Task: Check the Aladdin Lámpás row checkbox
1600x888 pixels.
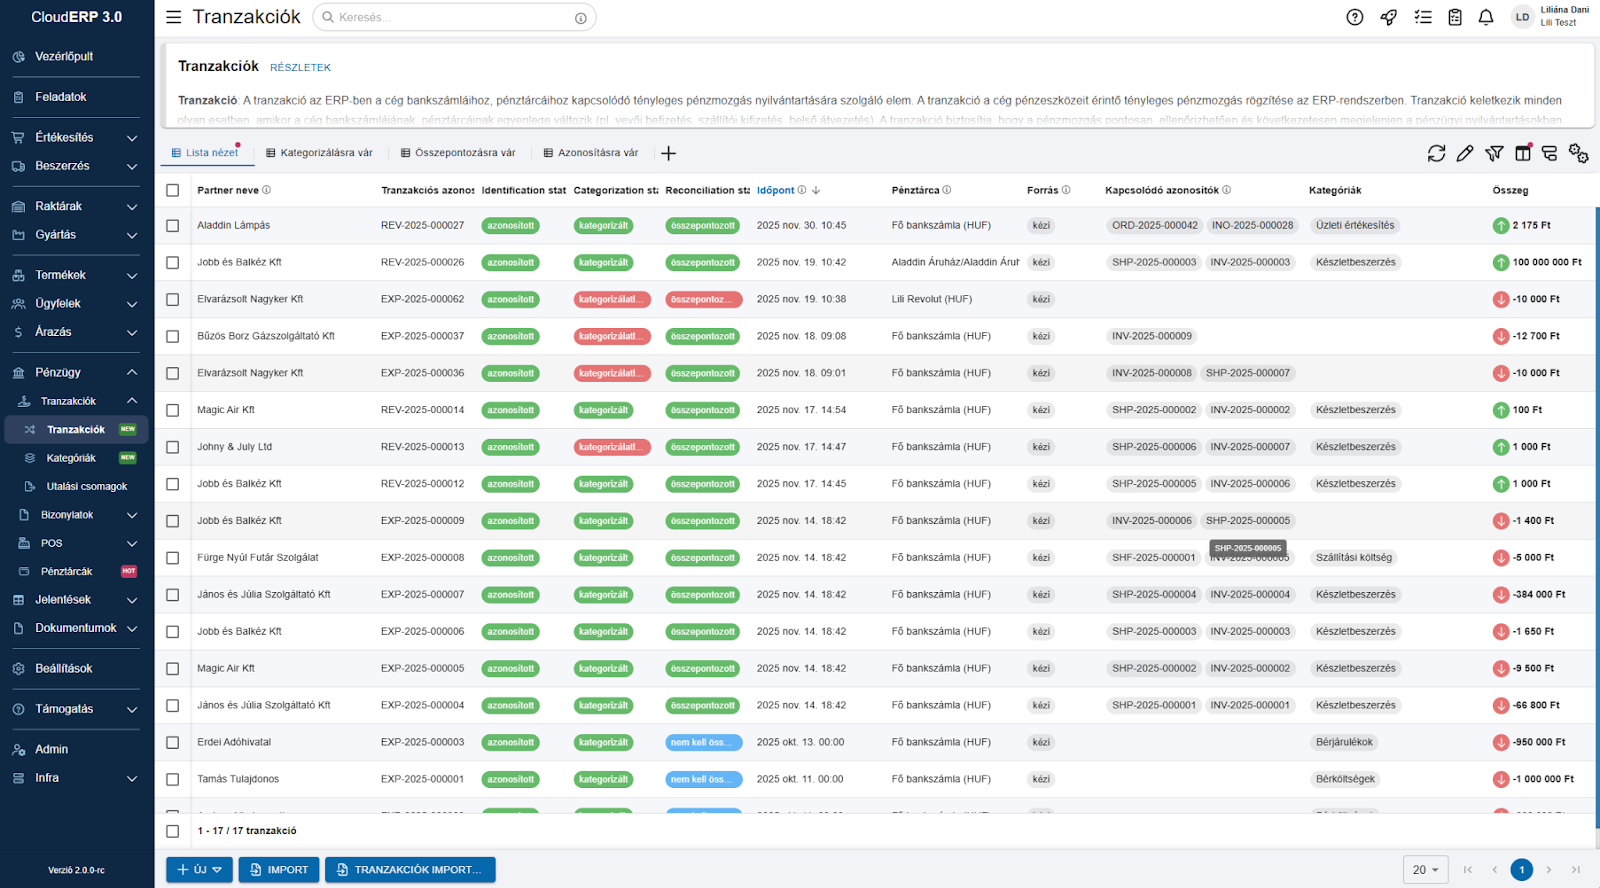Action: pyautogui.click(x=173, y=226)
